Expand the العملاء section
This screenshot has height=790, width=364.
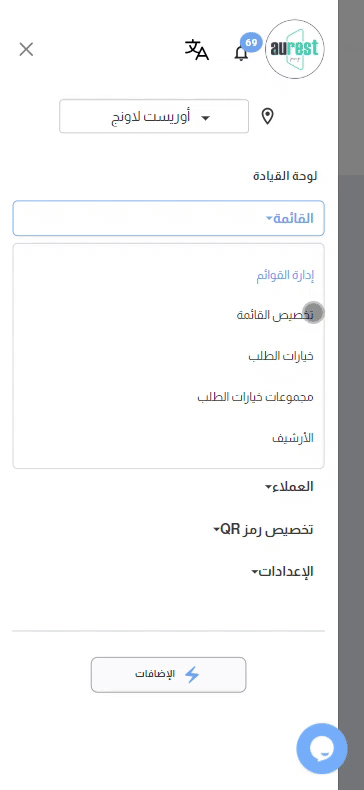[289, 487]
